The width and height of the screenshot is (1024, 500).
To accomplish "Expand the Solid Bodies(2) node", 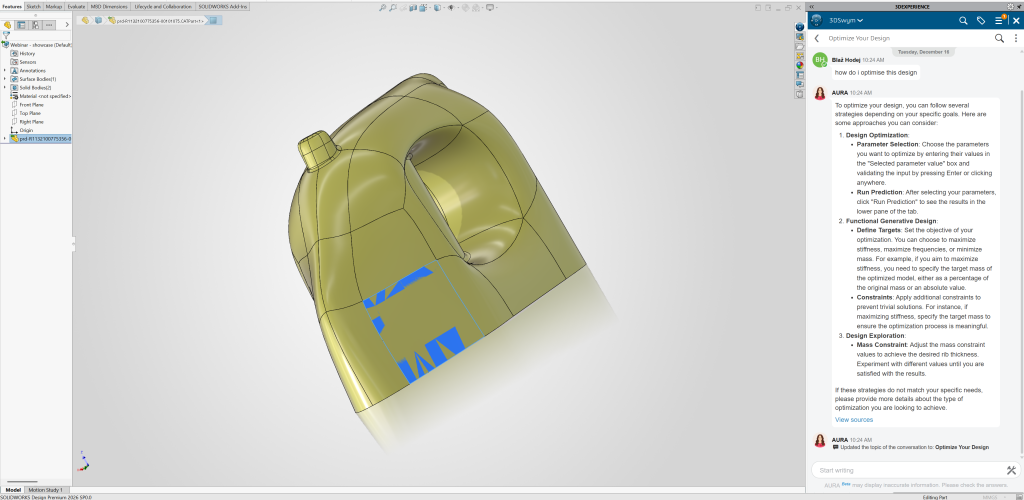I will click(x=4, y=88).
